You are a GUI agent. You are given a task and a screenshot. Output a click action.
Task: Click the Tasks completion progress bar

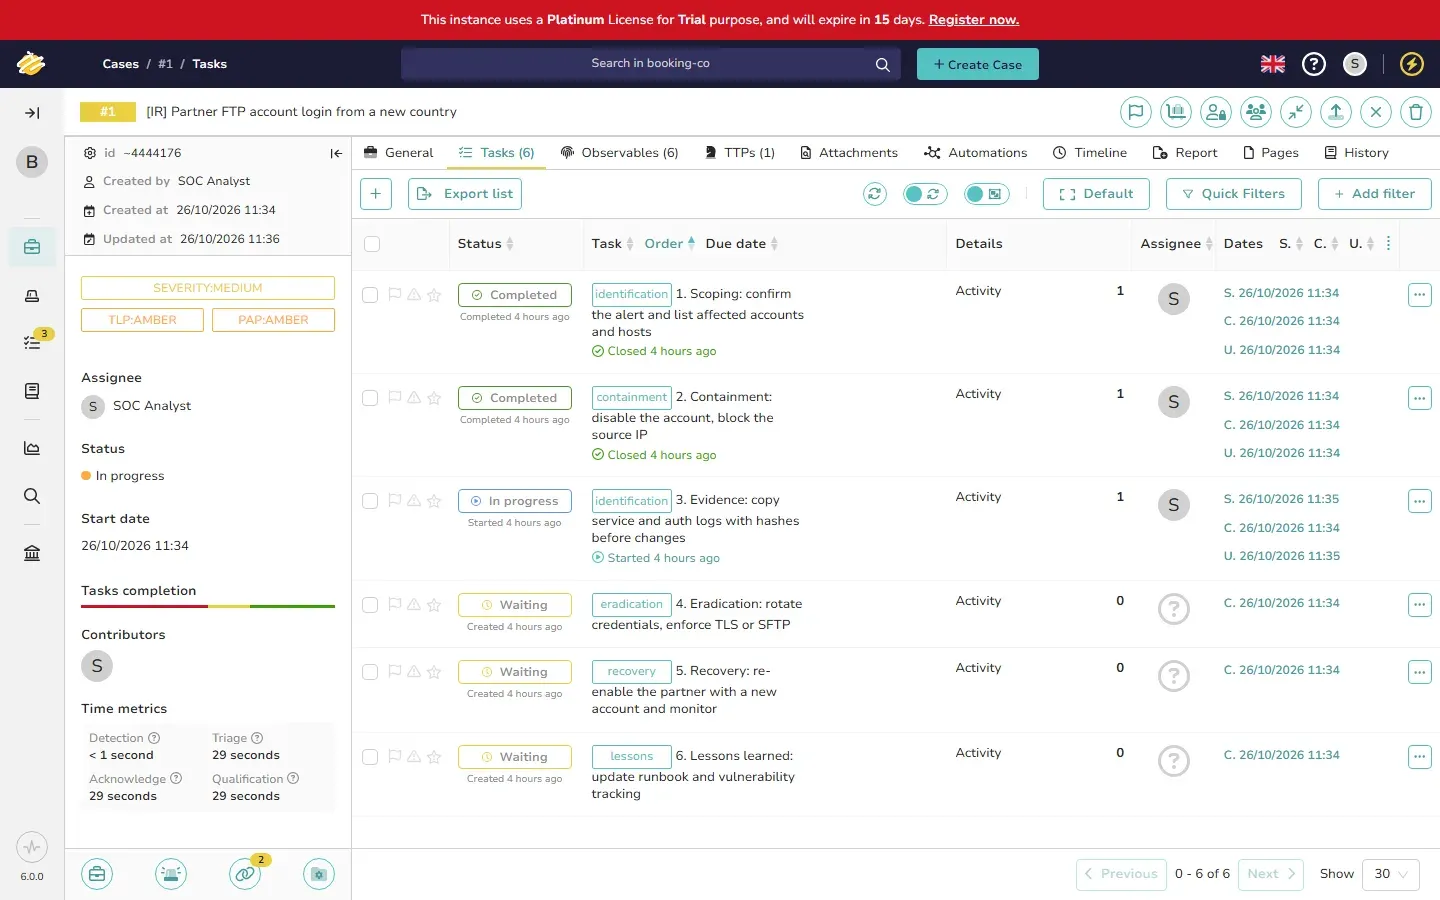pos(208,606)
